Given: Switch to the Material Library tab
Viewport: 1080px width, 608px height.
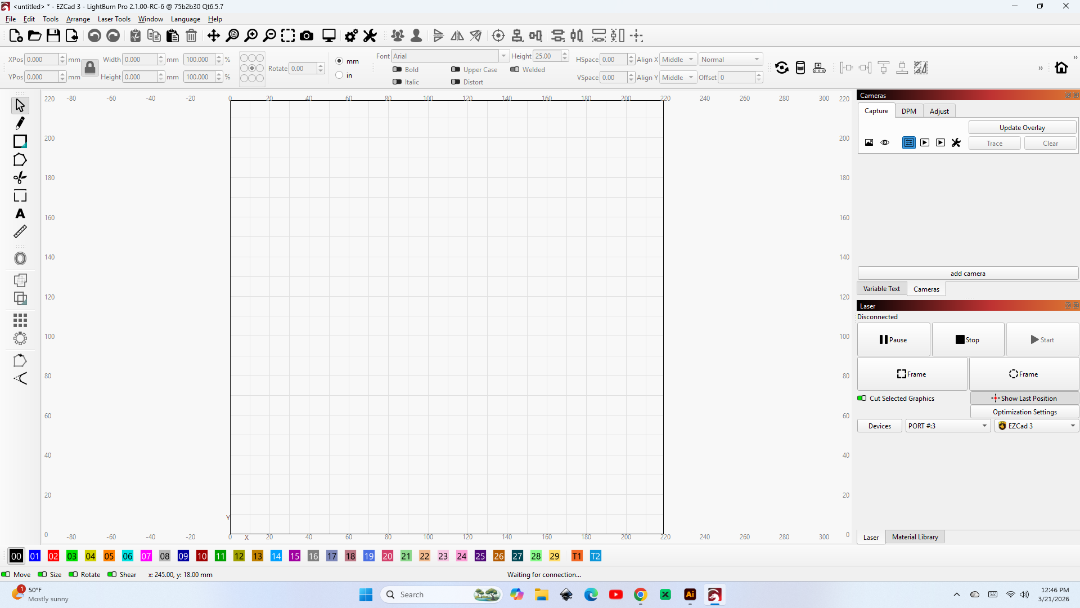Looking at the screenshot, I should click(x=915, y=537).
